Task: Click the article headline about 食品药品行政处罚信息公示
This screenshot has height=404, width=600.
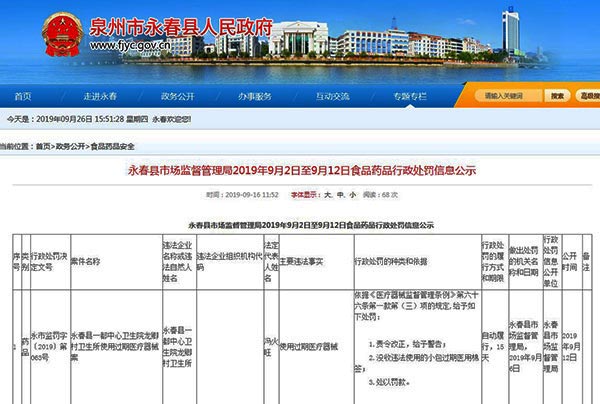Action: pyautogui.click(x=301, y=171)
